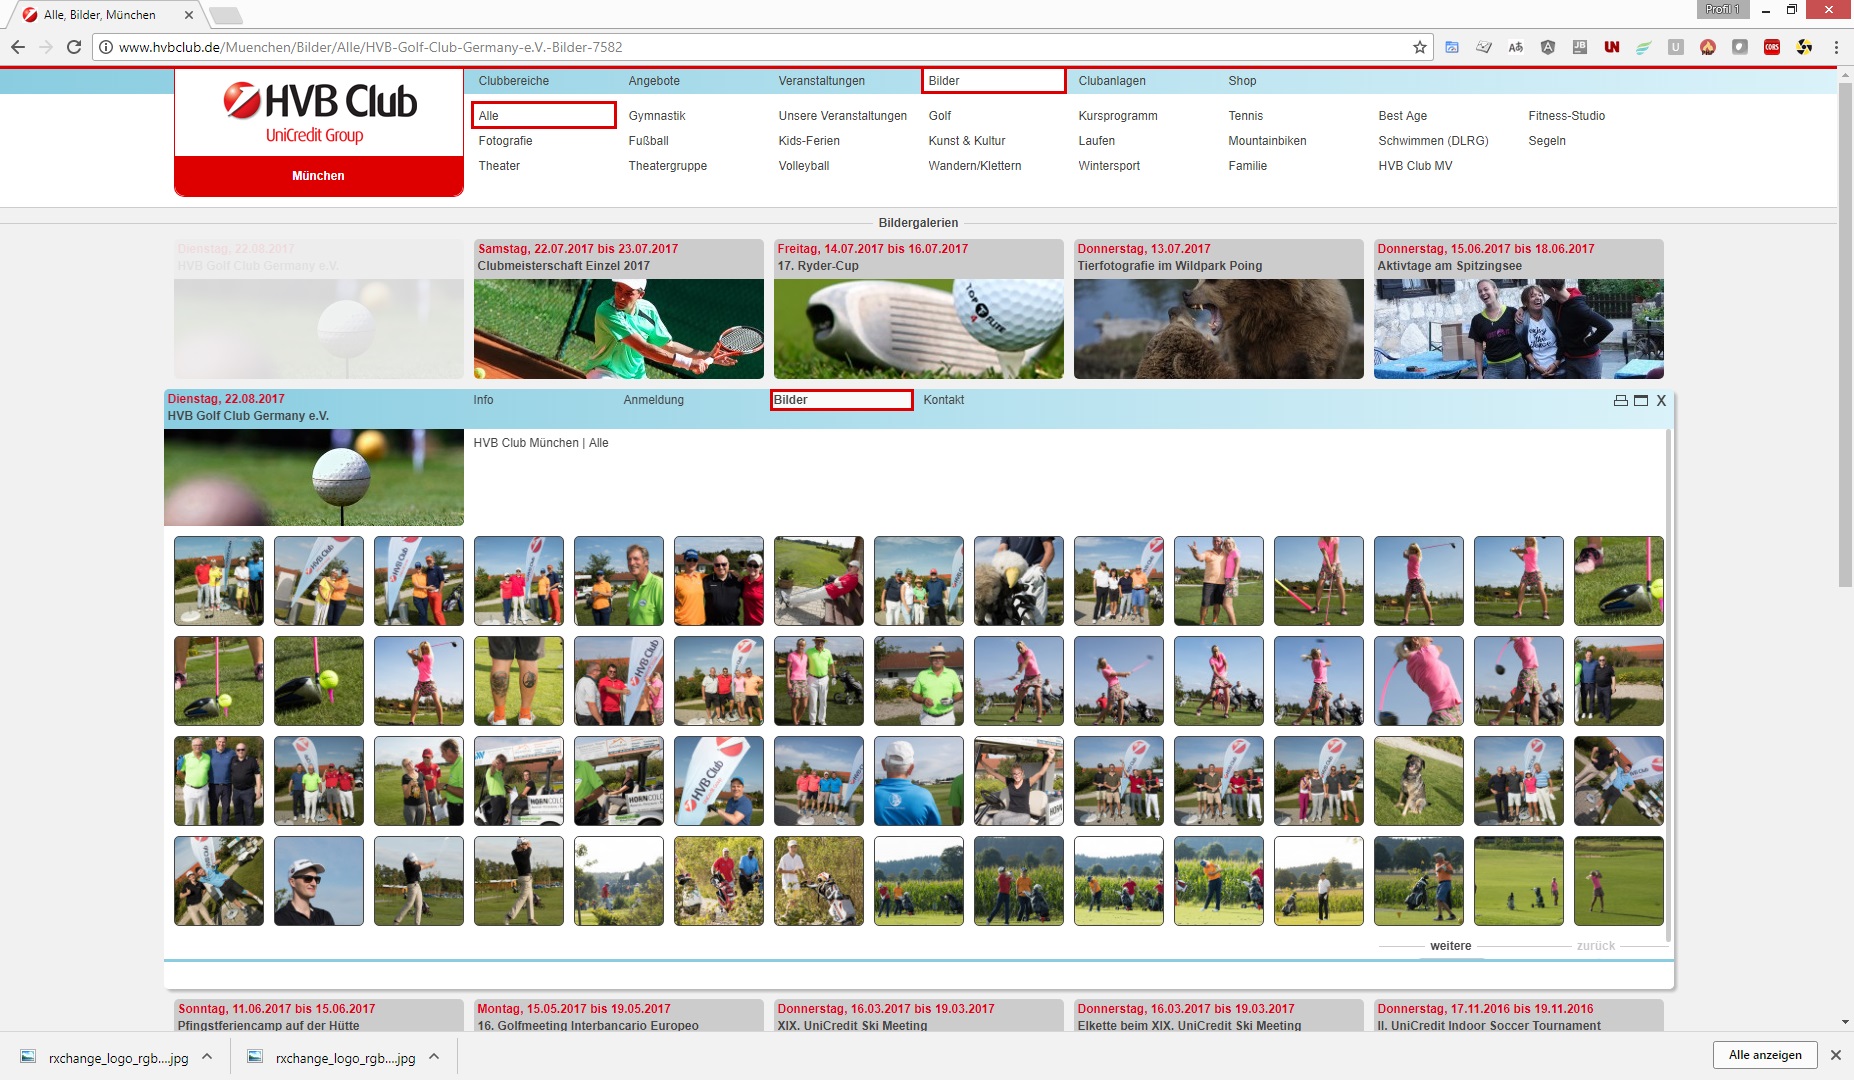Screen dimensions: 1854x1080
Task: Switch to the Bilder tab in gallery panel
Action: (x=841, y=400)
